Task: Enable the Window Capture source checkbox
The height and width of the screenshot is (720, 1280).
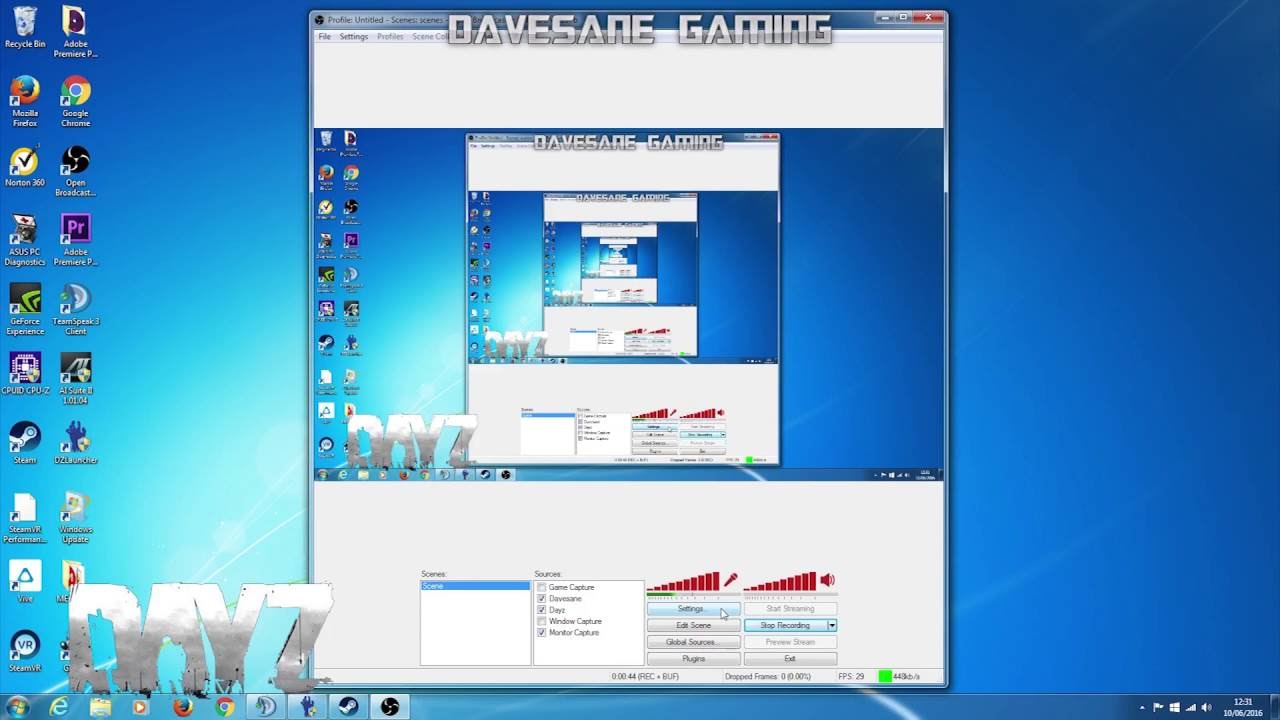Action: (542, 621)
